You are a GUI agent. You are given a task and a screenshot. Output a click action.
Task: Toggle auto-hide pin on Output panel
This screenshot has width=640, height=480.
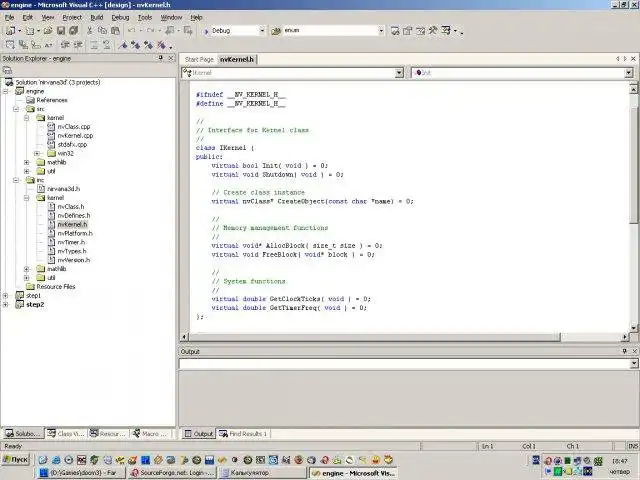tap(624, 351)
